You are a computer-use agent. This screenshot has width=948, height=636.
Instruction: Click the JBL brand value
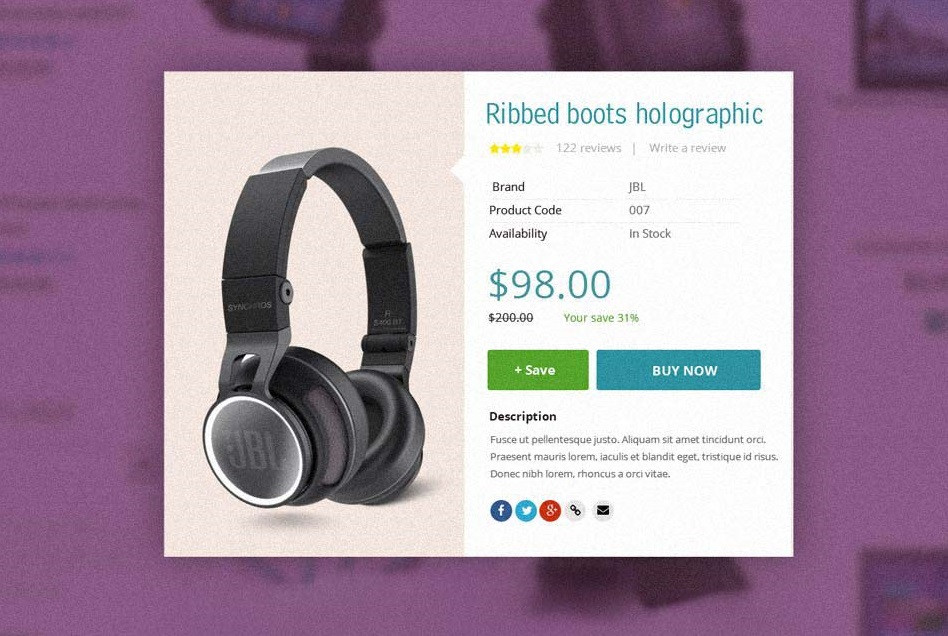pos(637,187)
